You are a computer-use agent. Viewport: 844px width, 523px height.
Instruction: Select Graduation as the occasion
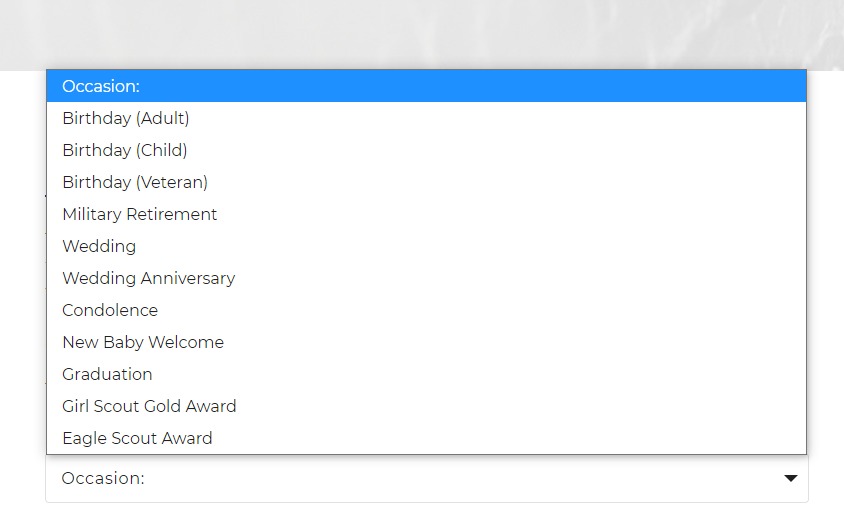pos(426,374)
